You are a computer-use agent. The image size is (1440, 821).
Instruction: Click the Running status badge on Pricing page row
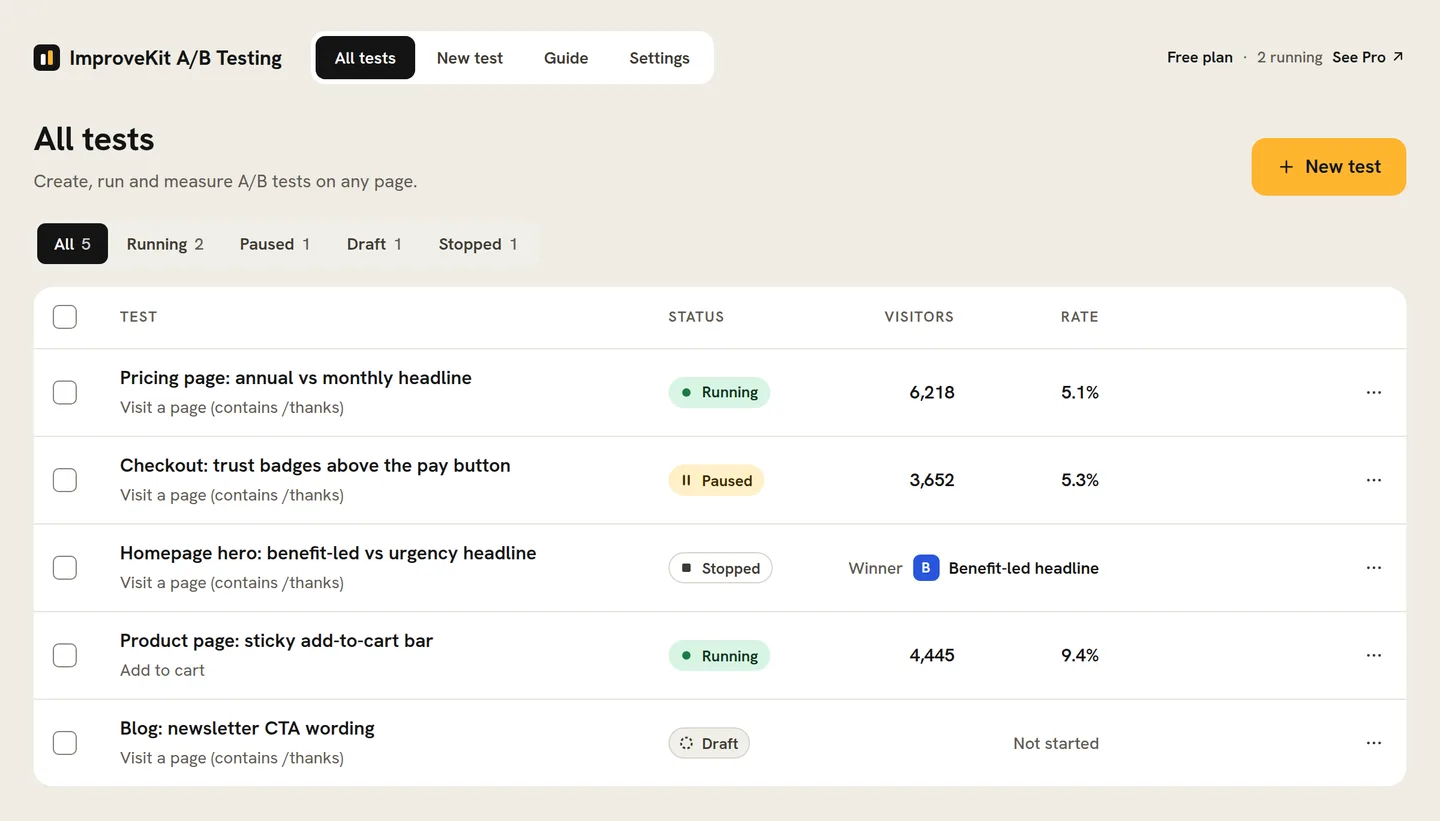(x=719, y=393)
